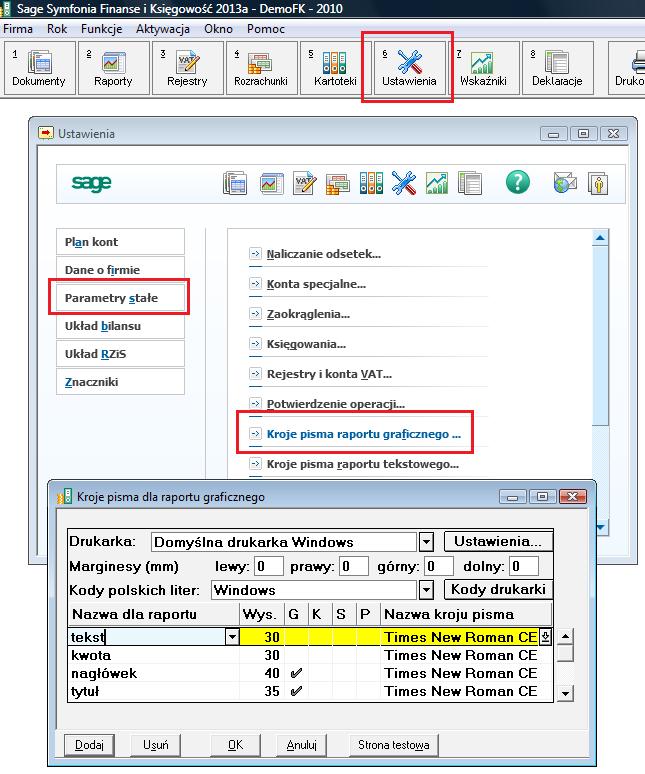Click scroll up arrow in Ustawienia list
The height and width of the screenshot is (774, 645).
pyautogui.click(x=600, y=238)
